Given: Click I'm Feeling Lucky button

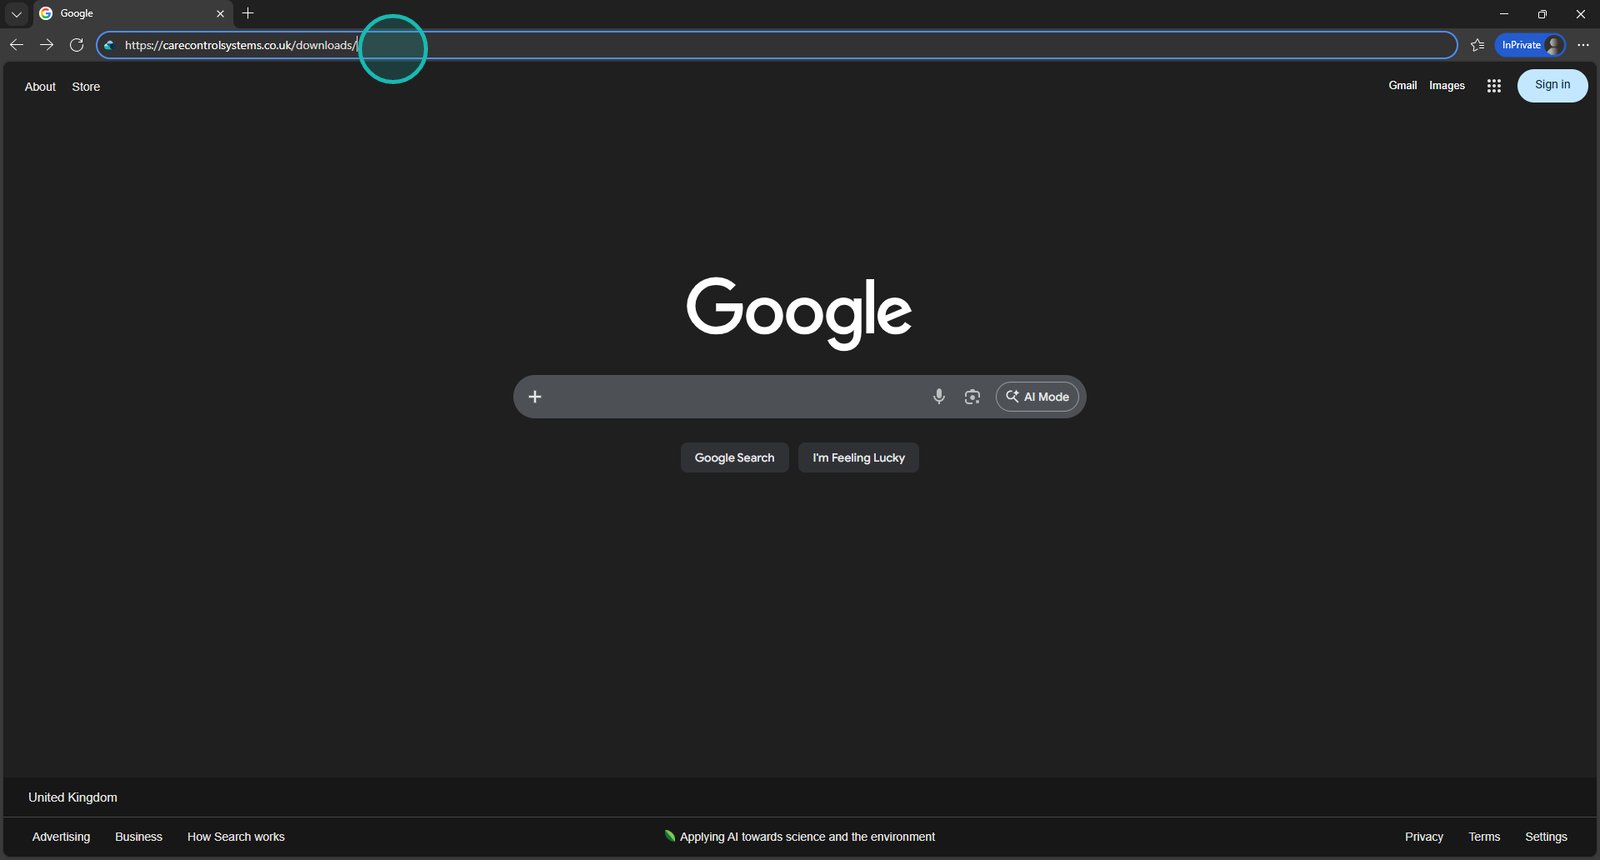Looking at the screenshot, I should click(x=858, y=458).
